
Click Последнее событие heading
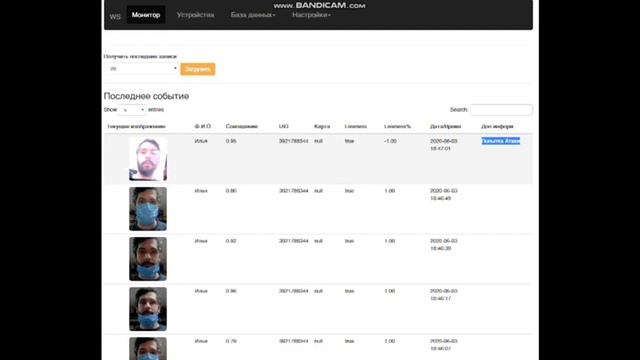[146, 96]
